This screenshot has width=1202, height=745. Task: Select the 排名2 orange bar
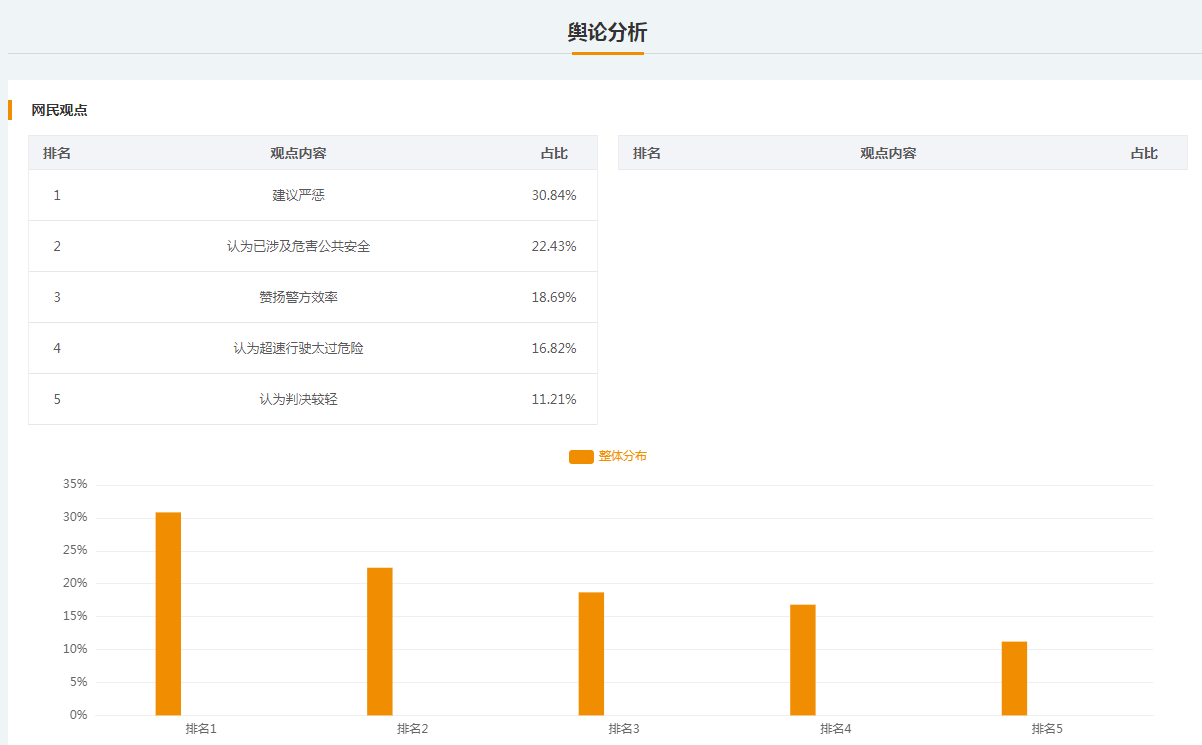point(380,641)
